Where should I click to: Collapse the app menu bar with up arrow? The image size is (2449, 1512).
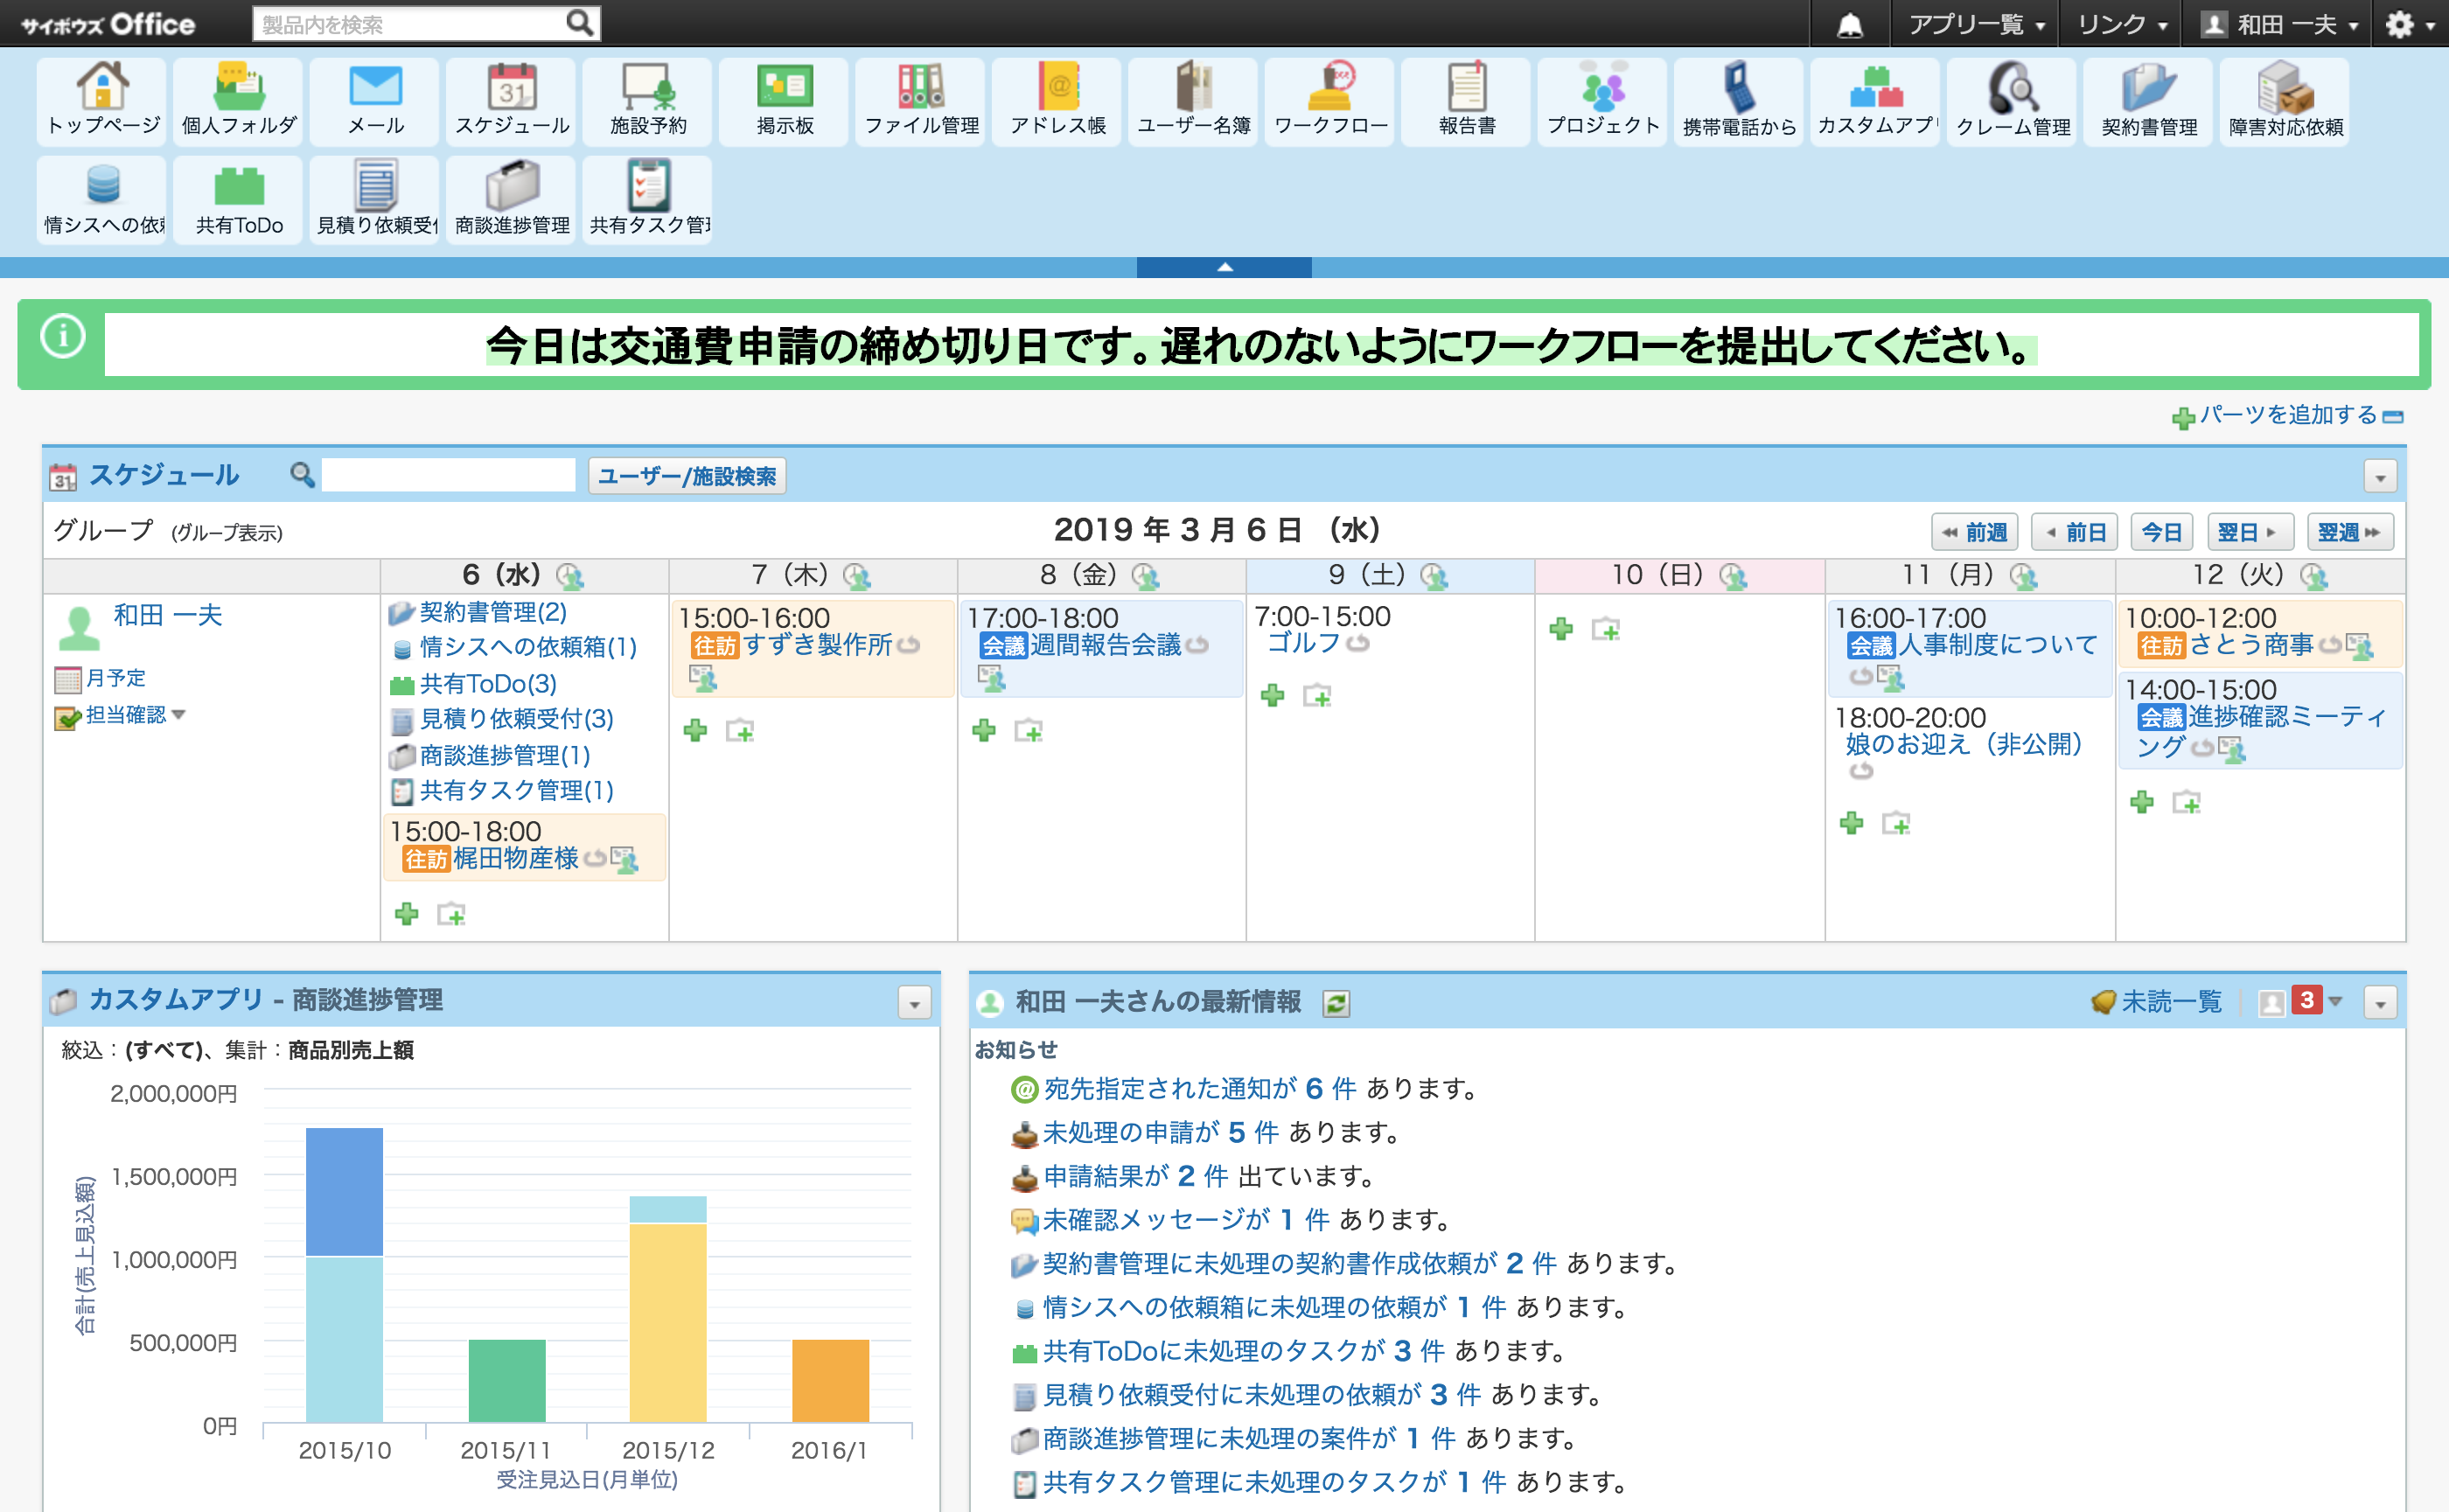click(x=1224, y=267)
